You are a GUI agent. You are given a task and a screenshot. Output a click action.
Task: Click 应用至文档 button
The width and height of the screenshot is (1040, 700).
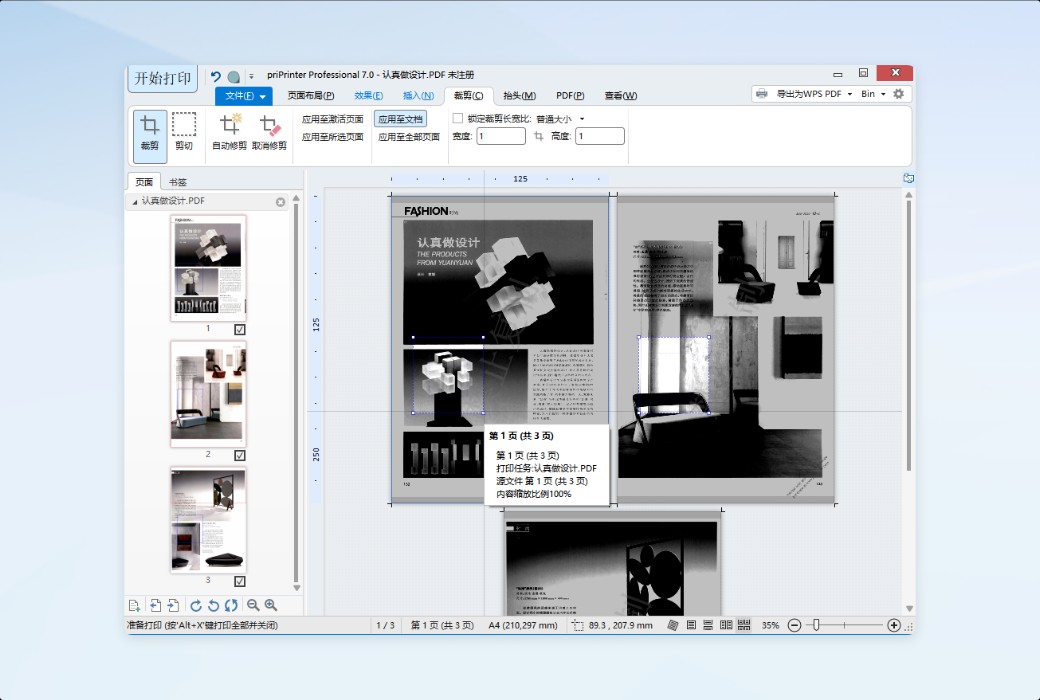400,119
